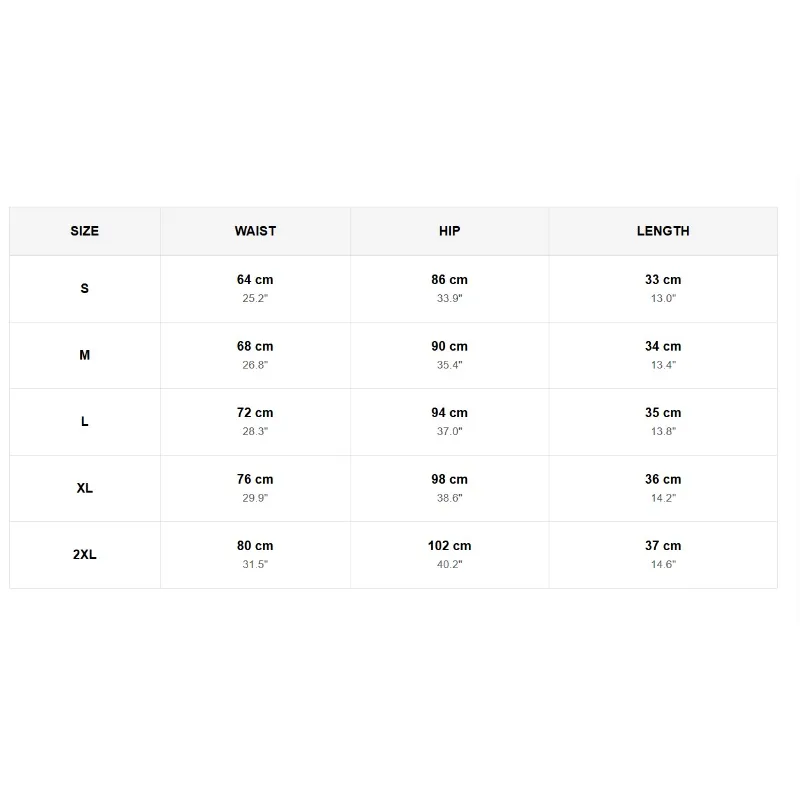Click the 94 cm hip value
The image size is (800, 800).
click(449, 413)
